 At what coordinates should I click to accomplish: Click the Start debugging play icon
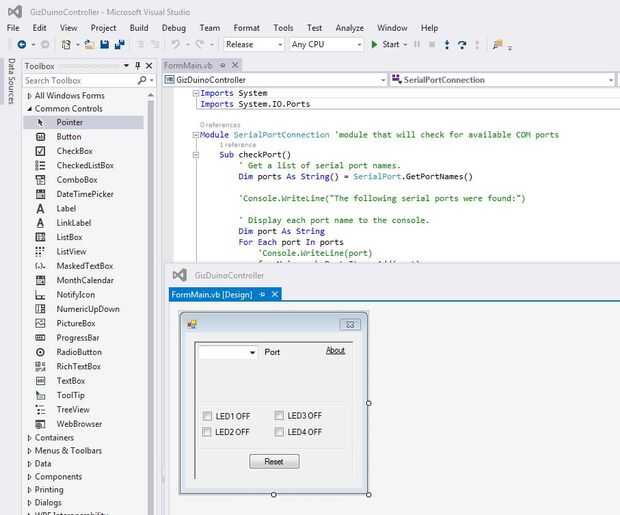coord(374,45)
